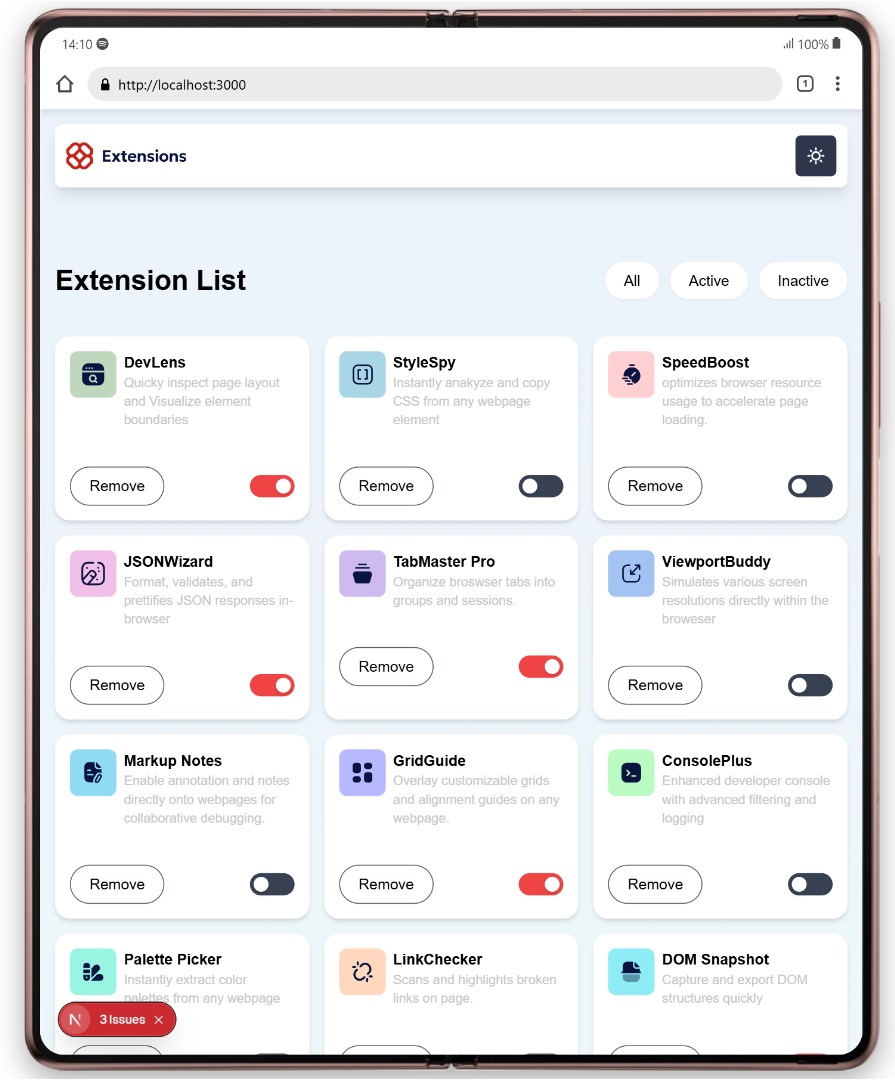This screenshot has height=1080, width=895.
Task: Click the DevLens extension icon
Action: click(x=93, y=375)
